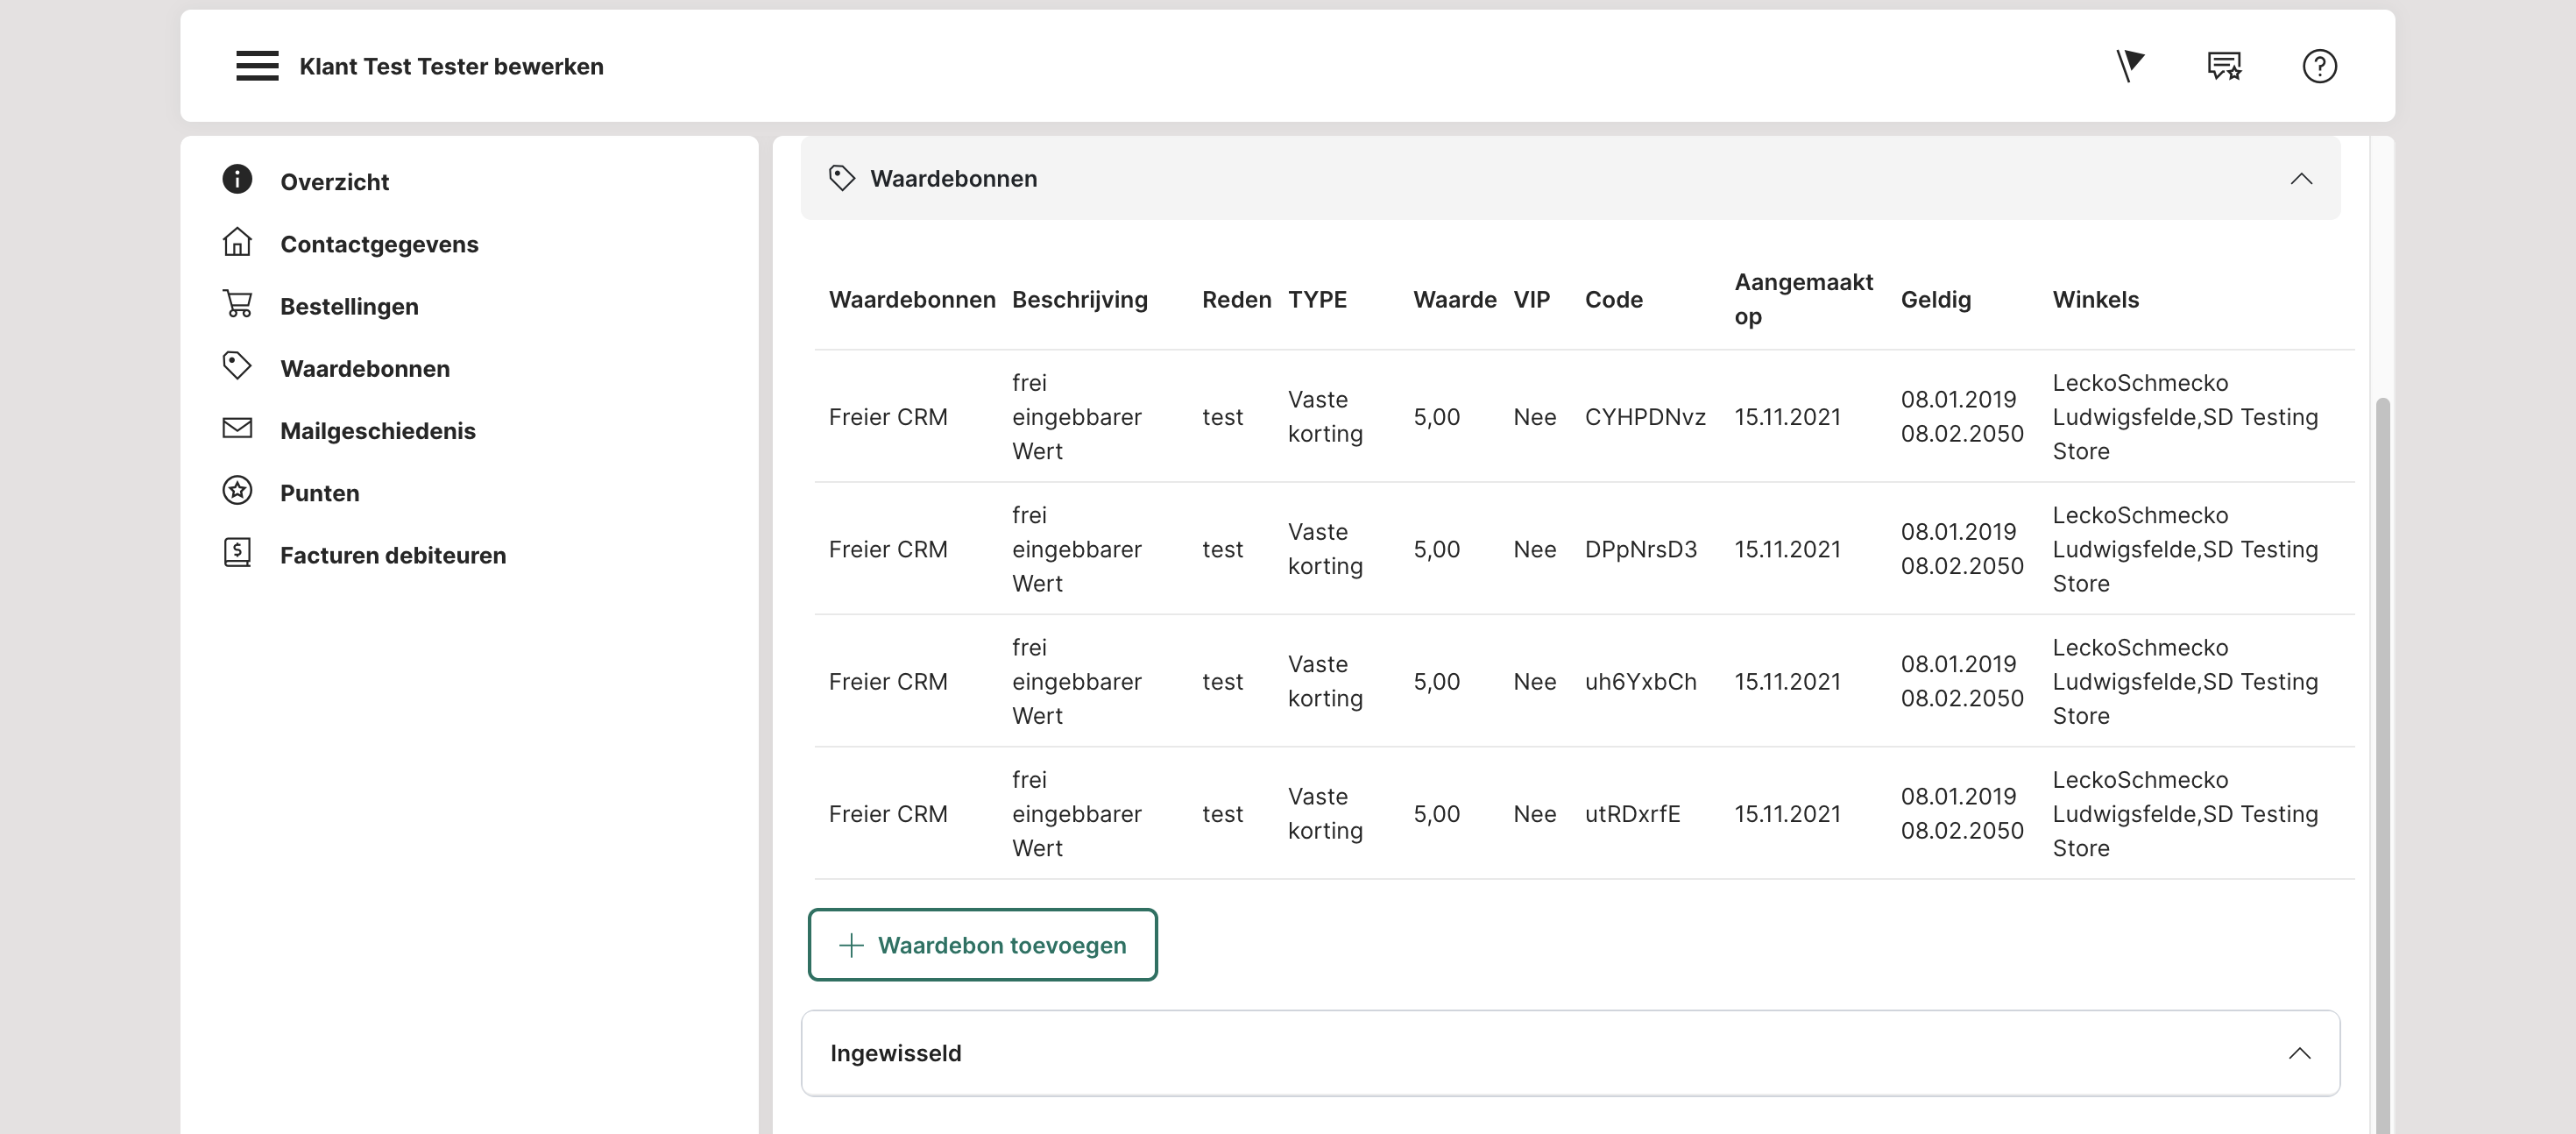Click the flag logo icon in header
Viewport: 2576px width, 1134px height.
(x=2130, y=66)
